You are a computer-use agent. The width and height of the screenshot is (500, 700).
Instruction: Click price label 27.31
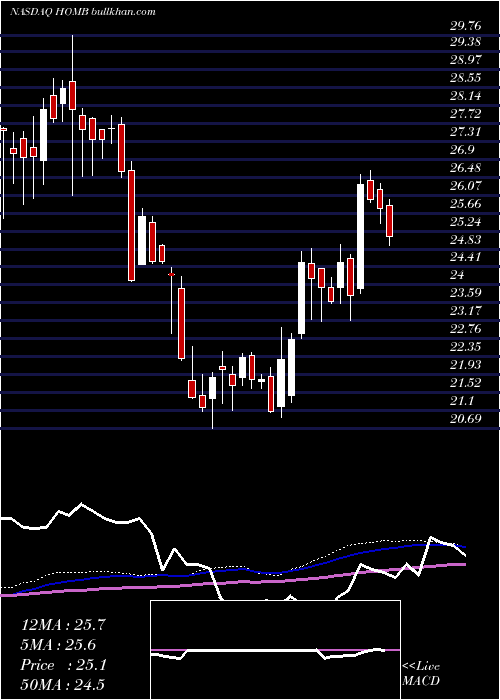[x=465, y=132]
